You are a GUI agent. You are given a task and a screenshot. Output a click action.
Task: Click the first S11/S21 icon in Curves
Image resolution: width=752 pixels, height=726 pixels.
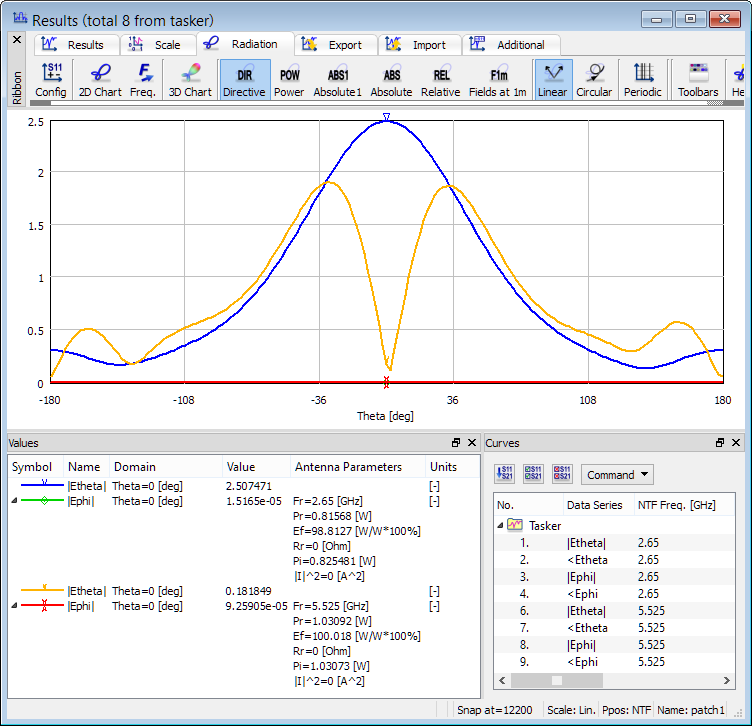point(505,474)
